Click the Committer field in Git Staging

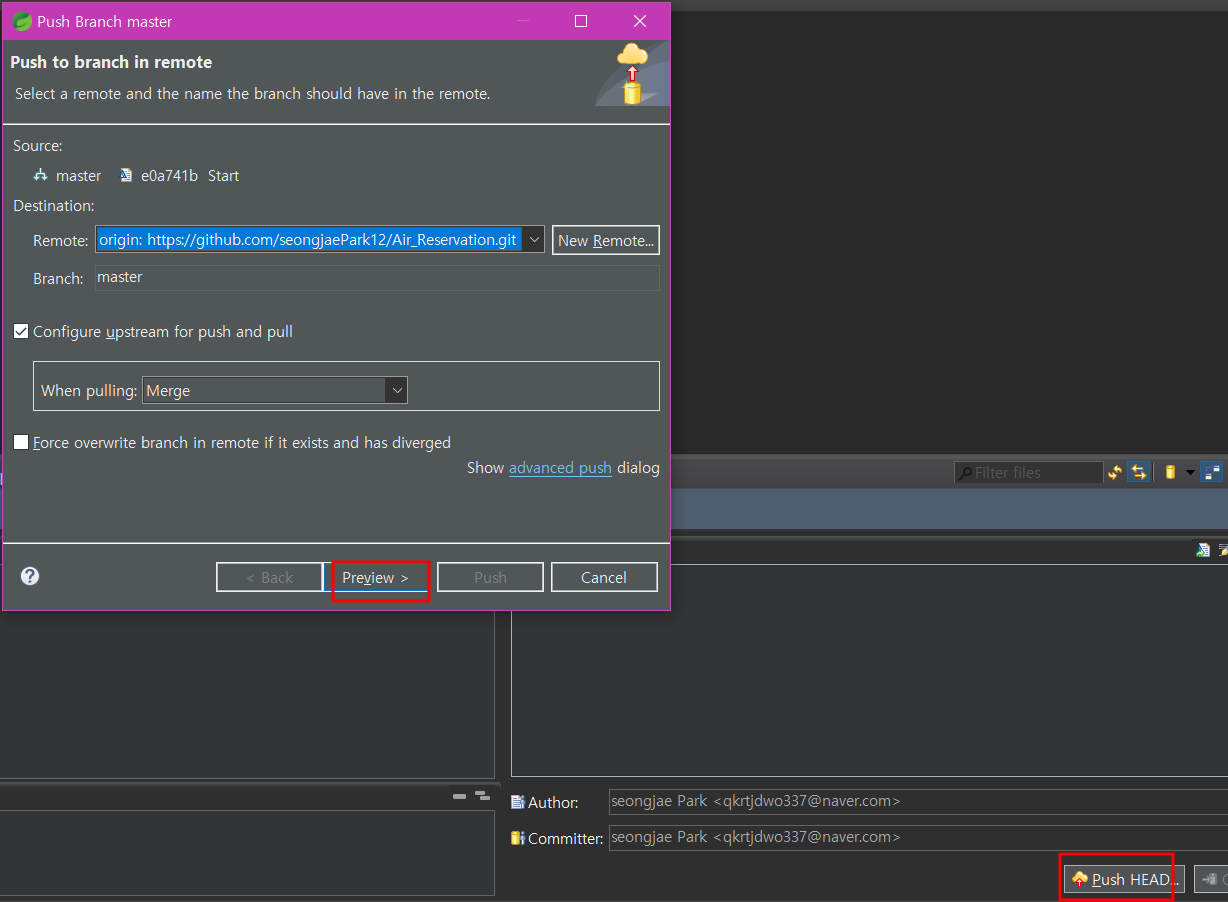[x=918, y=838]
